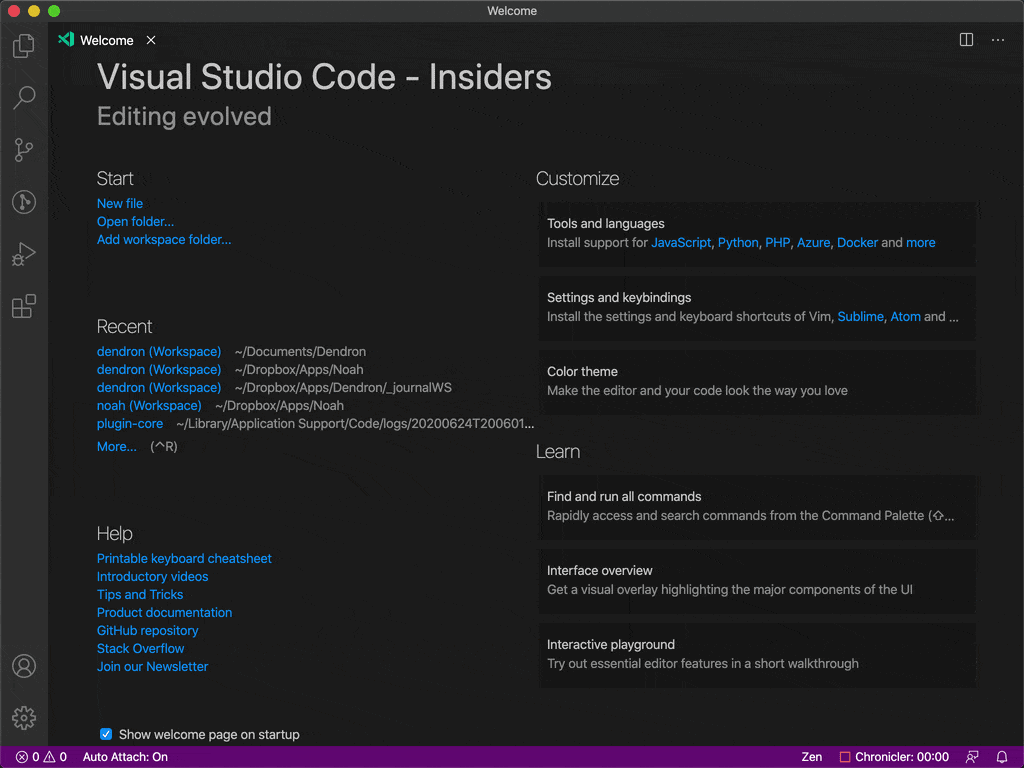The height and width of the screenshot is (768, 1024).
Task: Install Python language support
Action: click(738, 242)
